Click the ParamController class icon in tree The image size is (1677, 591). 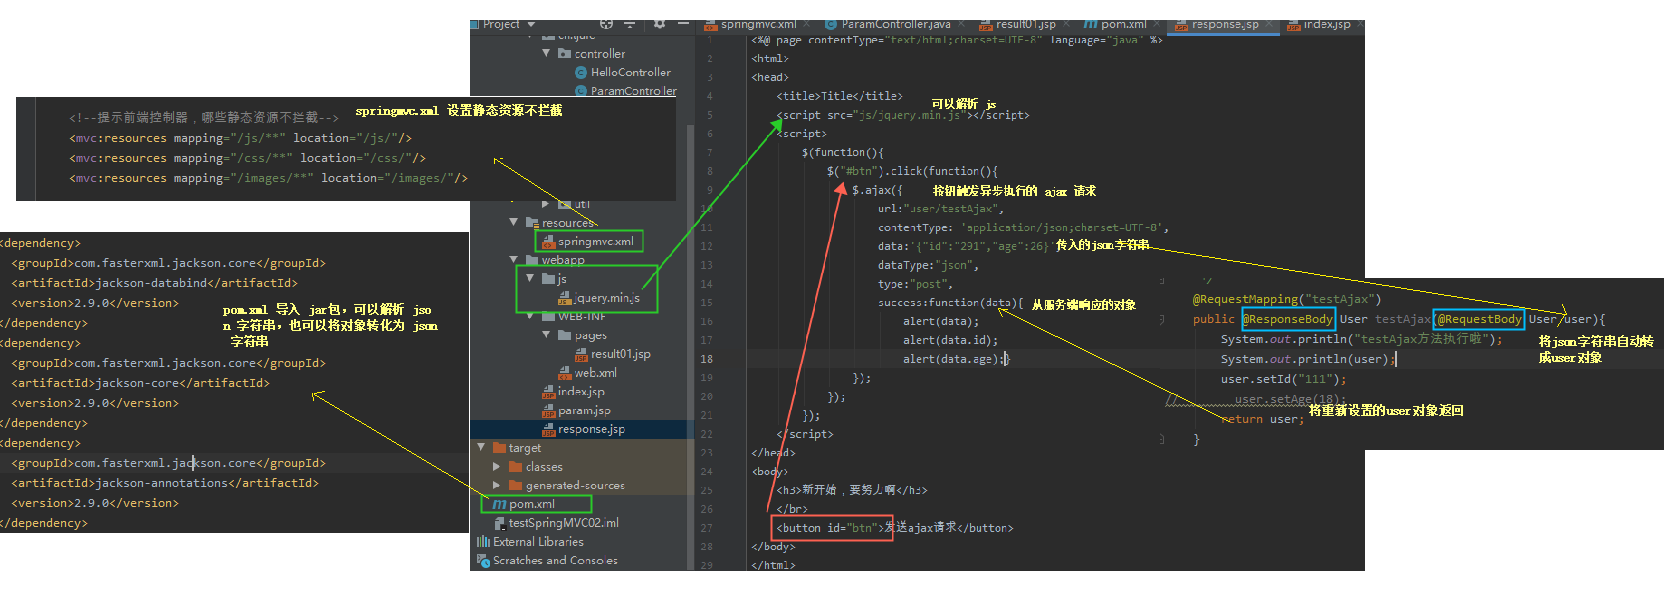click(581, 91)
